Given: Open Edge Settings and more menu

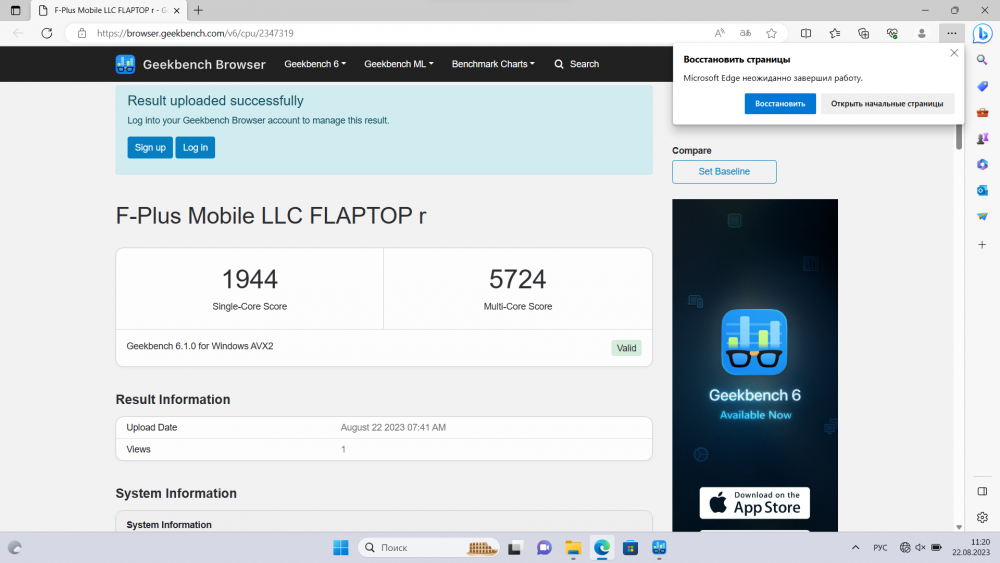Looking at the screenshot, I should click(x=951, y=33).
